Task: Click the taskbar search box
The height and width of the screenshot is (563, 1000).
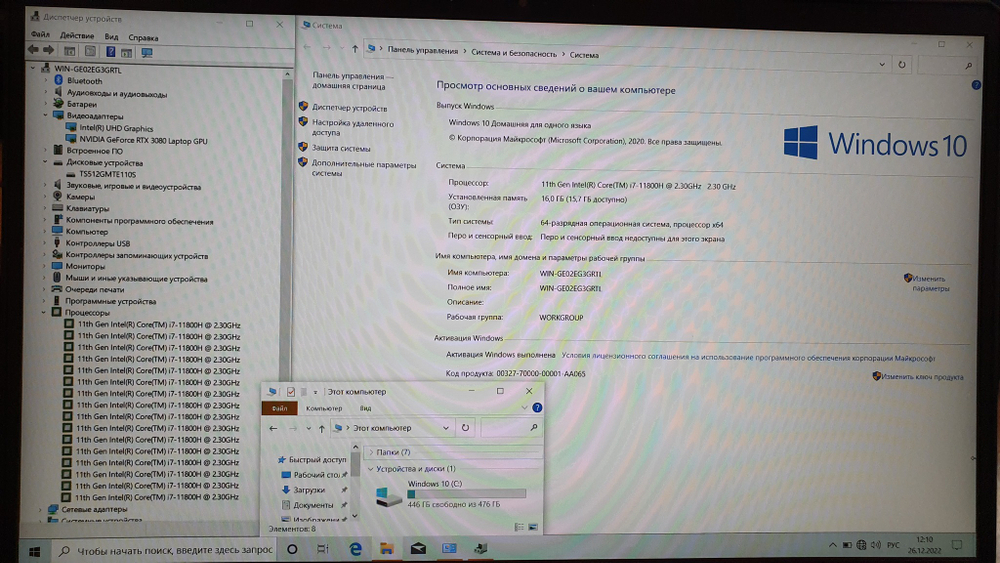Action: coord(165,550)
